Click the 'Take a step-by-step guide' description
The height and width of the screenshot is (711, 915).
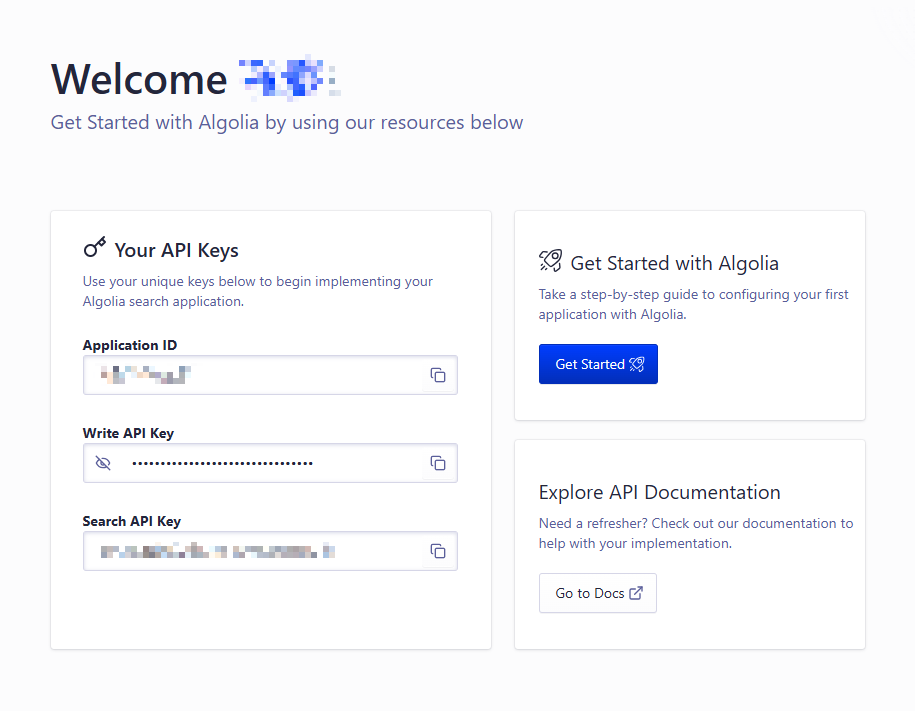tap(693, 304)
